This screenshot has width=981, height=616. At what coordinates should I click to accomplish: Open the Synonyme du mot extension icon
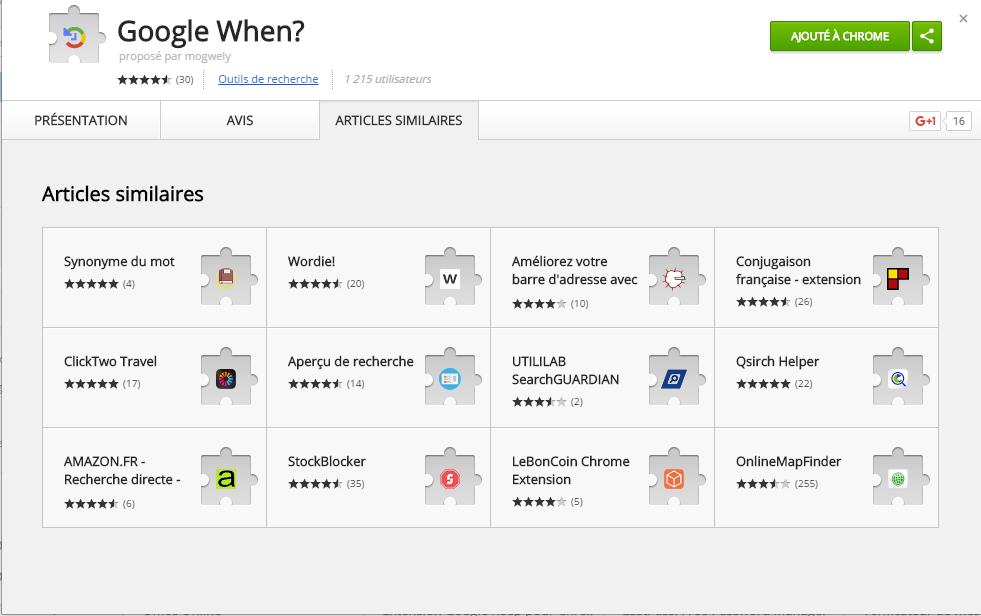(x=226, y=278)
